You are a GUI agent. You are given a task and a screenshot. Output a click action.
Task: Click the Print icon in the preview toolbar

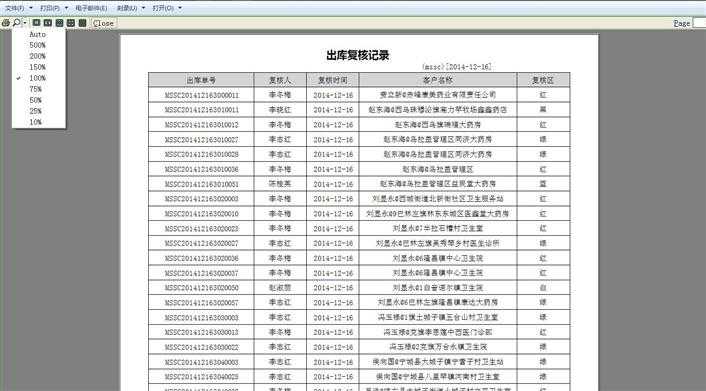click(x=6, y=23)
